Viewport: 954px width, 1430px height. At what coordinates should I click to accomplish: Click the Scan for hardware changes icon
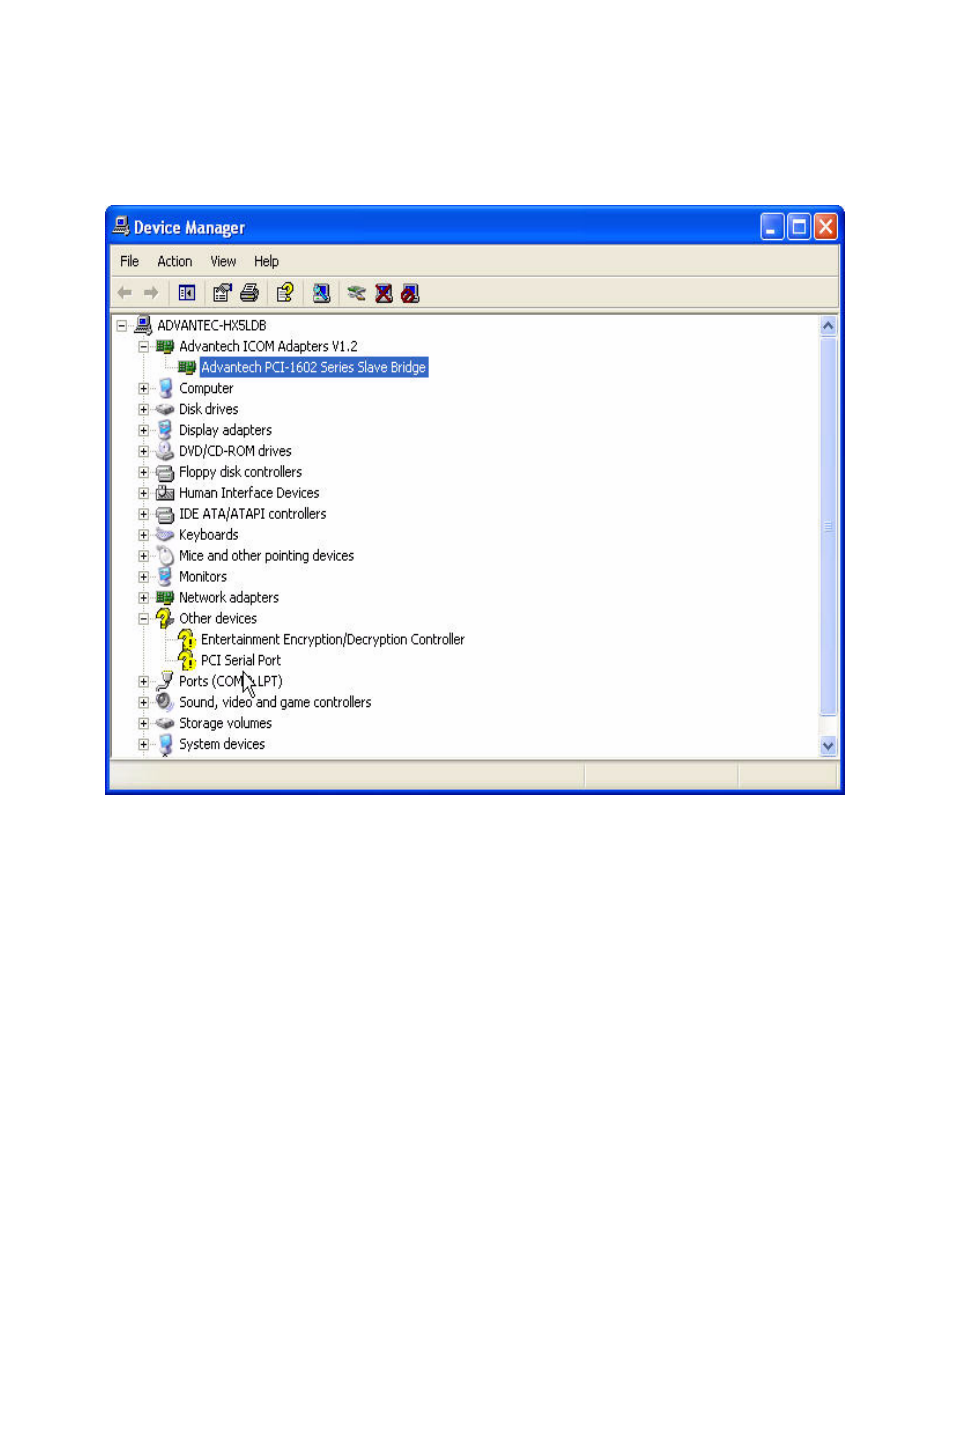coord(321,293)
